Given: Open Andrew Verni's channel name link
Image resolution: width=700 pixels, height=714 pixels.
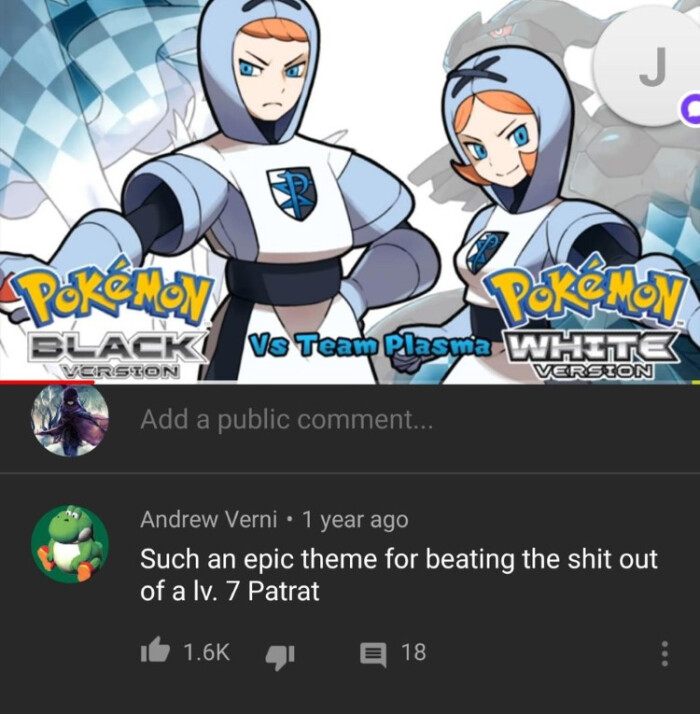Looking at the screenshot, I should (209, 519).
